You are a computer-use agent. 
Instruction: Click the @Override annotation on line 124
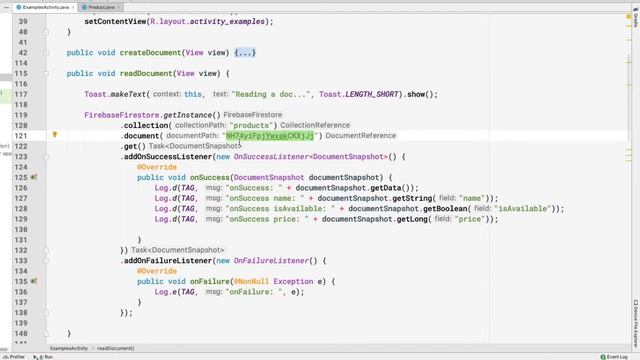pyautogui.click(x=157, y=167)
